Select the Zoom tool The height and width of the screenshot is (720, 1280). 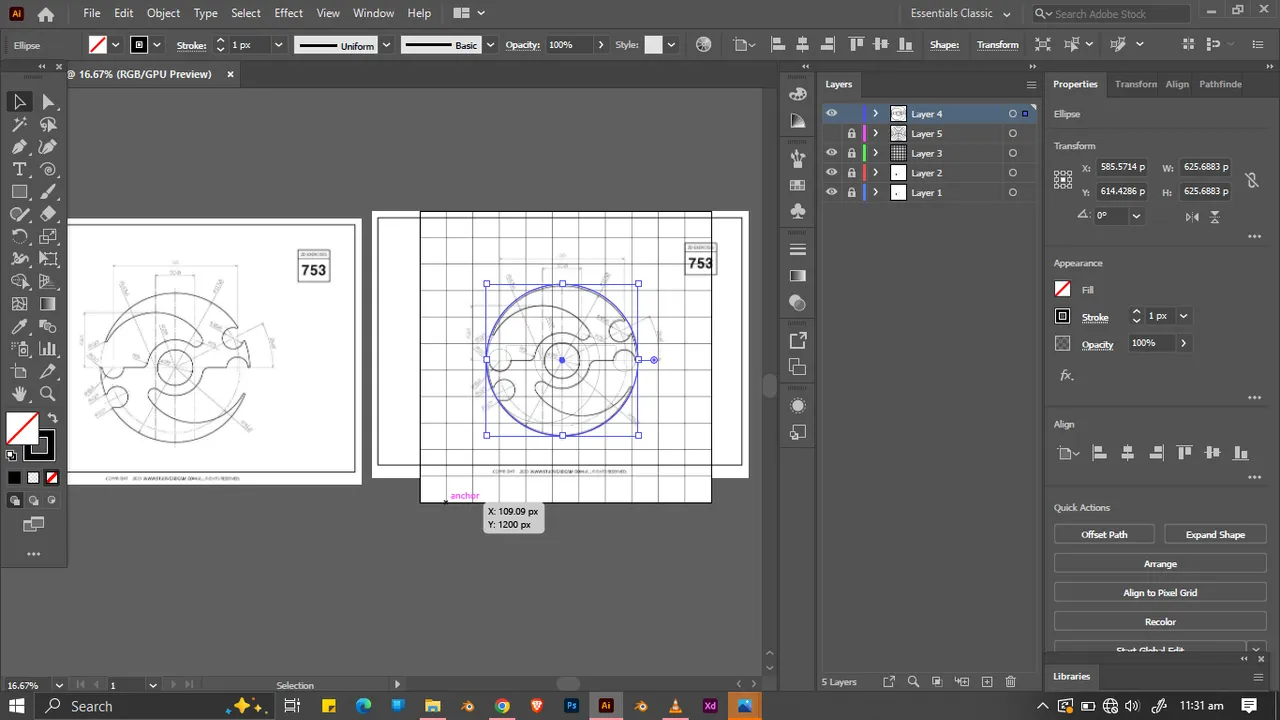coord(48,394)
